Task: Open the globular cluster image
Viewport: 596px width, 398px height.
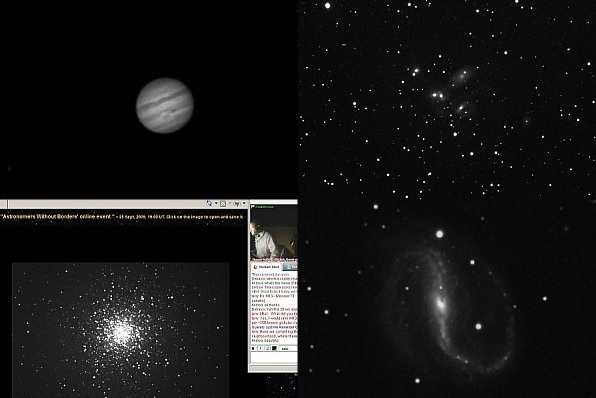Action: coord(120,330)
